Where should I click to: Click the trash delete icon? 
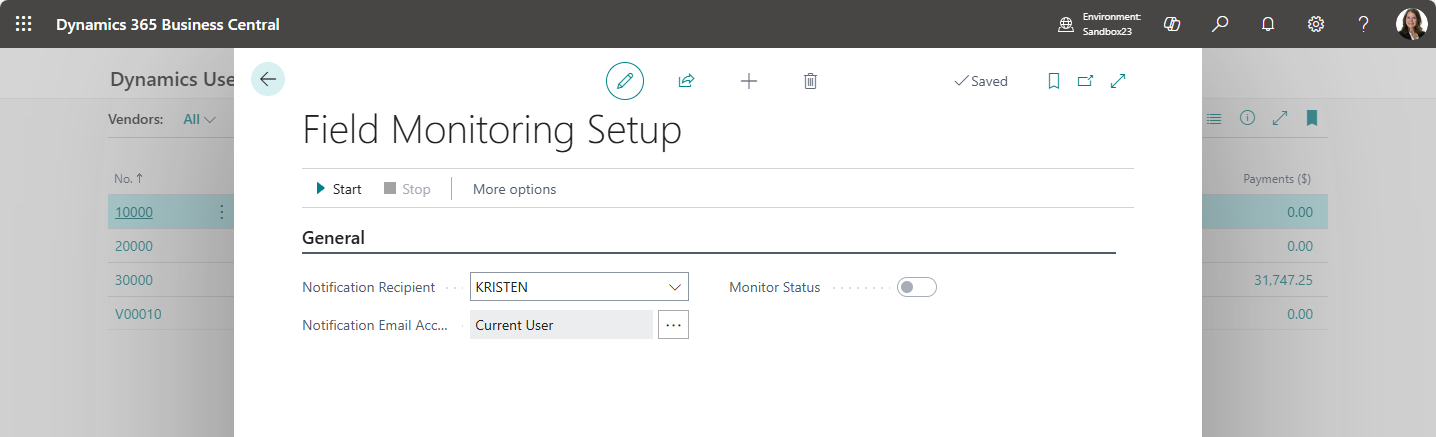(810, 81)
